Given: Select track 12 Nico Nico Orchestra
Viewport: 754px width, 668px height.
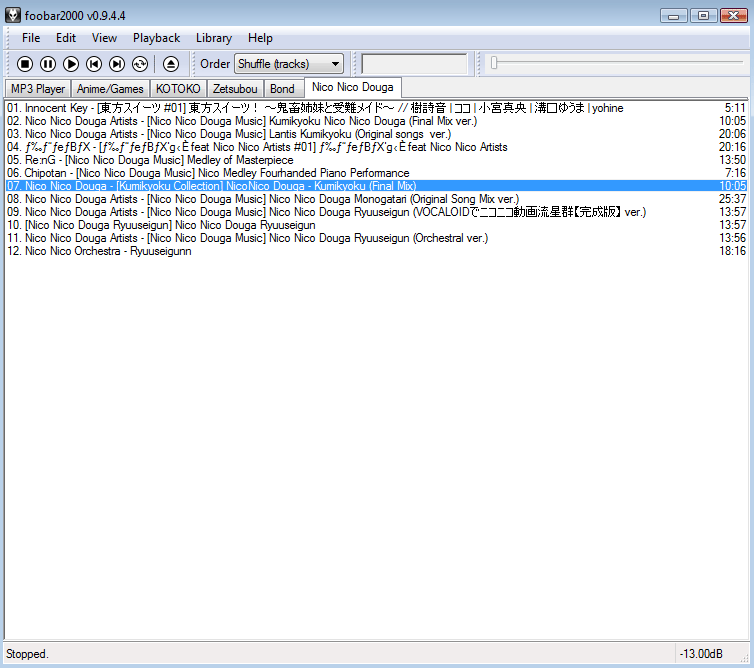Looking at the screenshot, I should coord(376,251).
